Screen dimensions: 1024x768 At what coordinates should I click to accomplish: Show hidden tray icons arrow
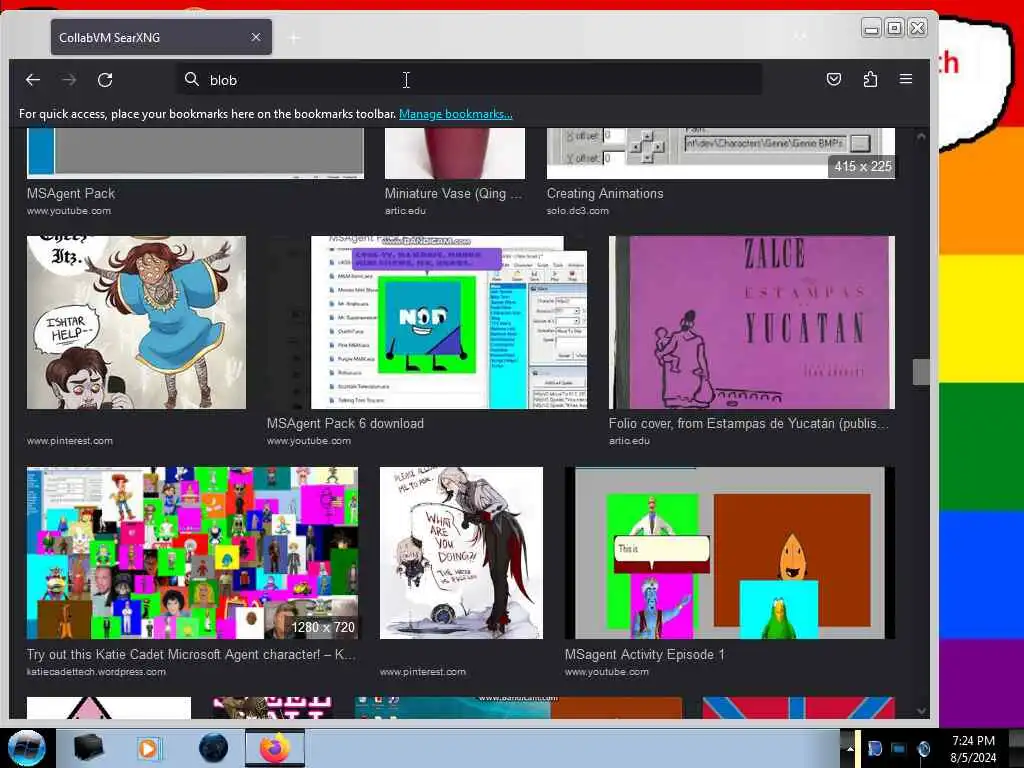tap(850, 748)
